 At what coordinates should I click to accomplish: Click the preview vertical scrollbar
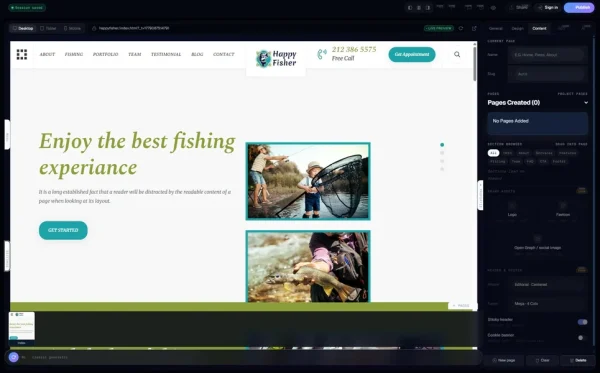tap(475, 63)
